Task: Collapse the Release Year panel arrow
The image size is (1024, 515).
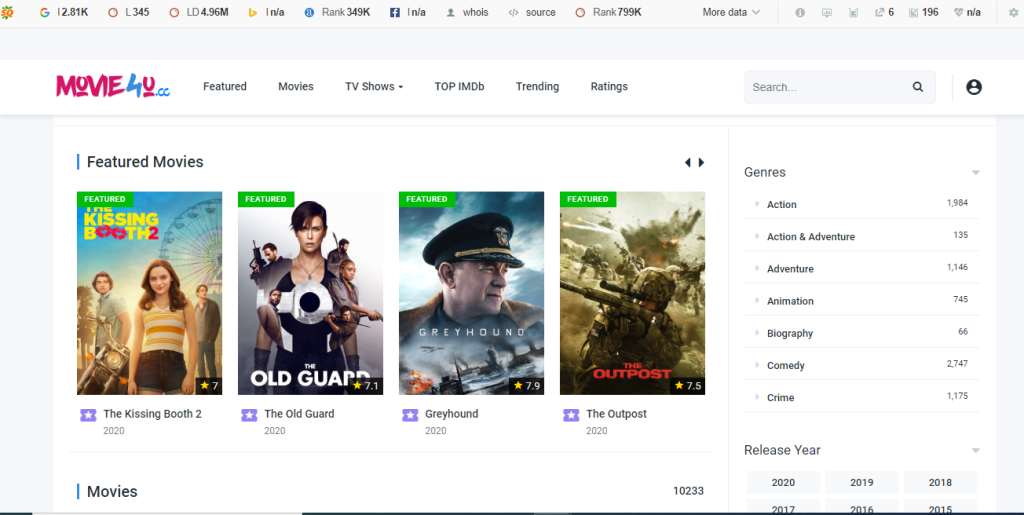Action: pos(976,450)
